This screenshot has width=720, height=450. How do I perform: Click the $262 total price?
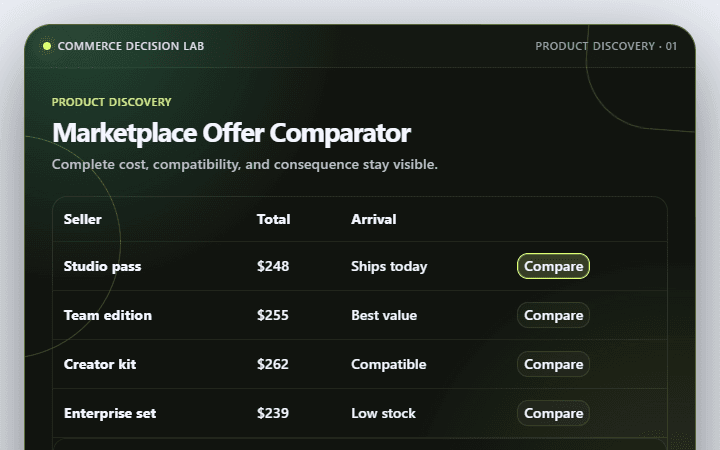[x=273, y=364]
